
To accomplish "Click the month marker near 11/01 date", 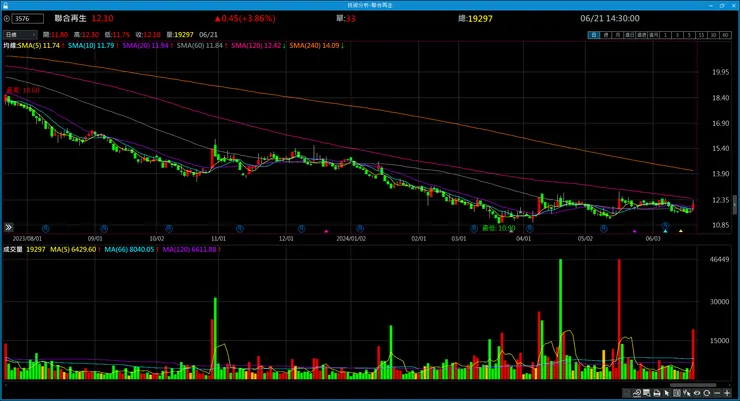I will coord(240,228).
